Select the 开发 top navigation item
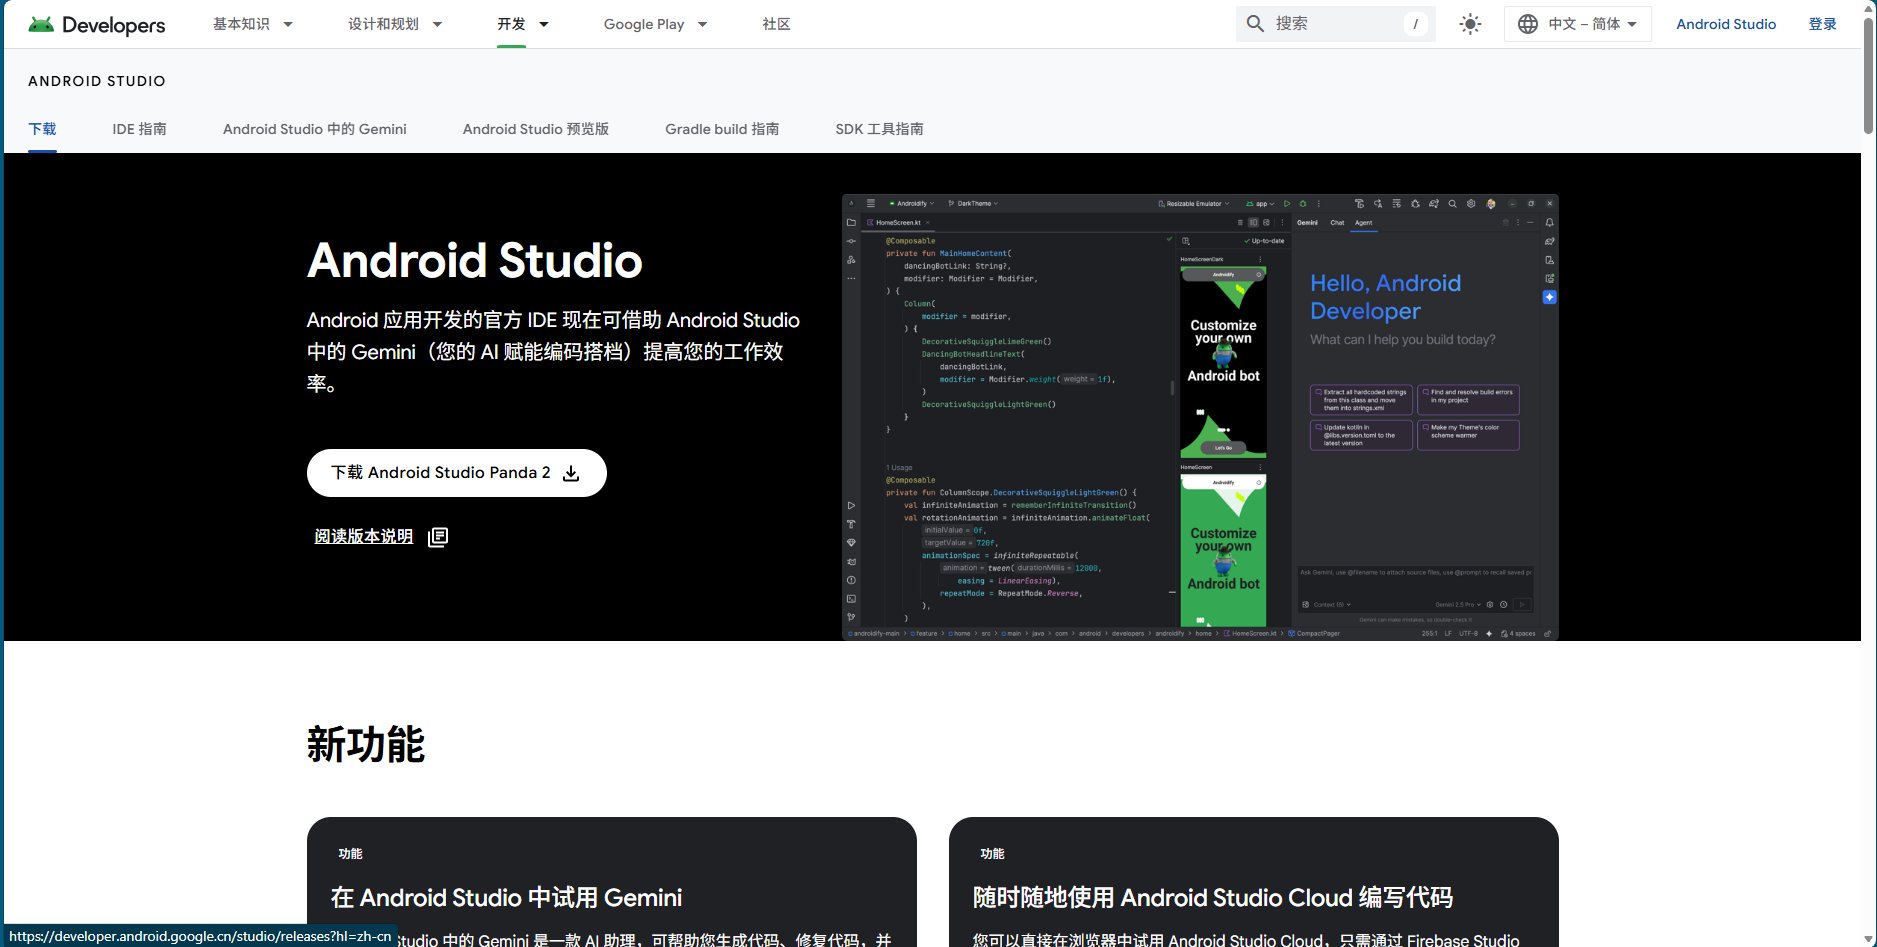The height and width of the screenshot is (947, 1877). pyautogui.click(x=511, y=24)
